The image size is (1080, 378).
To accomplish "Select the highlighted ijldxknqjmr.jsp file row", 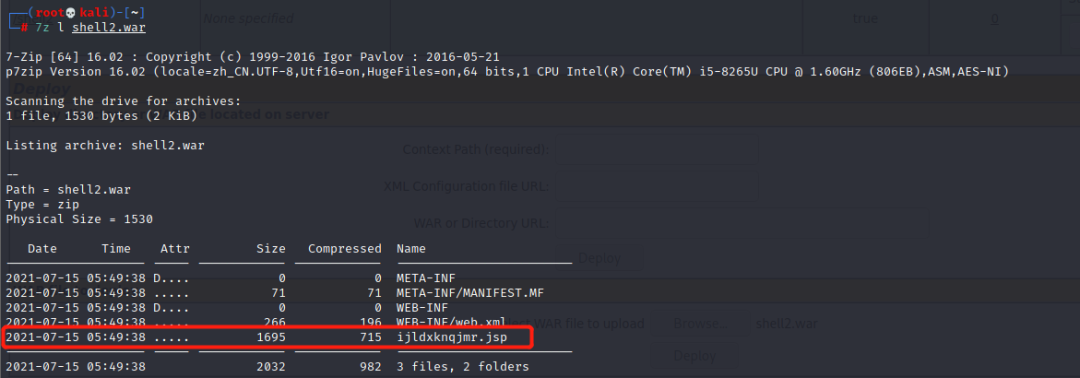I will click(x=269, y=338).
